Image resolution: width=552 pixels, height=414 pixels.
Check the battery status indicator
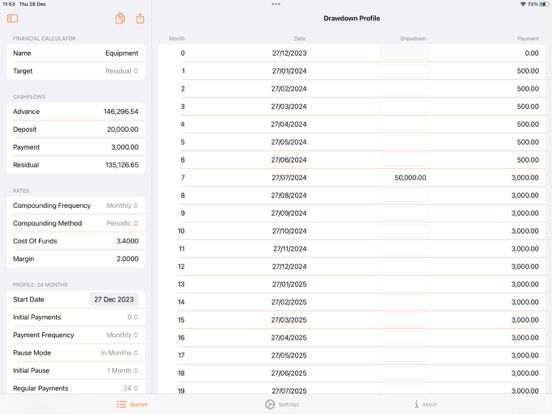tap(544, 4)
